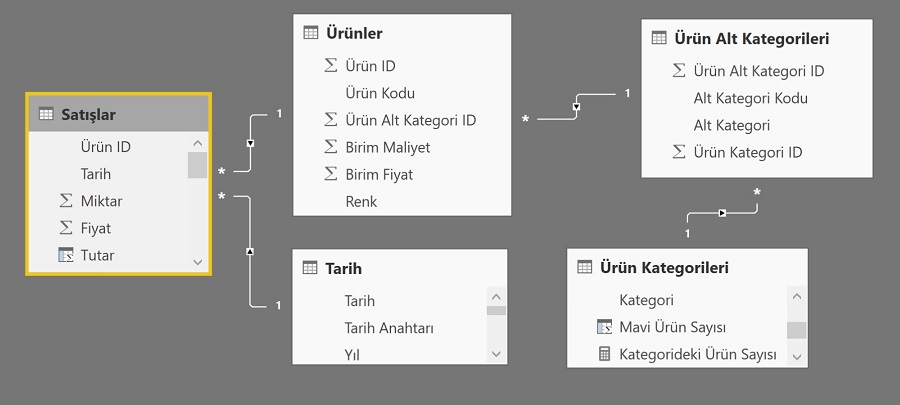Click the filter direction arrow on Tarih relationship
The height and width of the screenshot is (405, 900).
250,251
